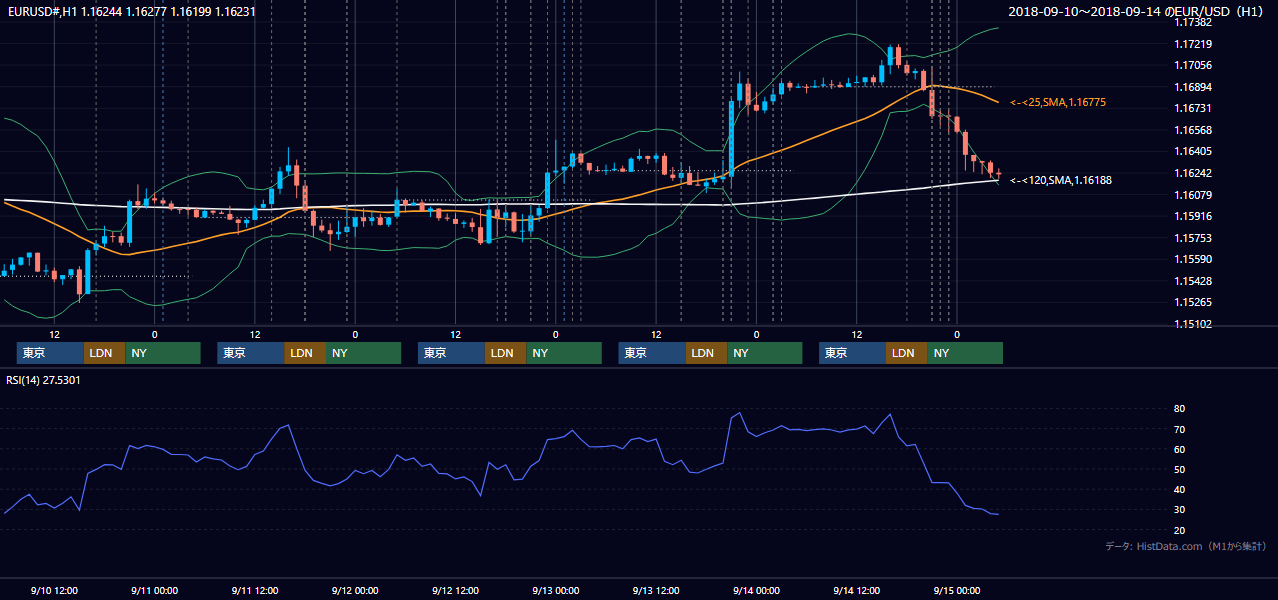Click RSI scale value 20

1180,530
